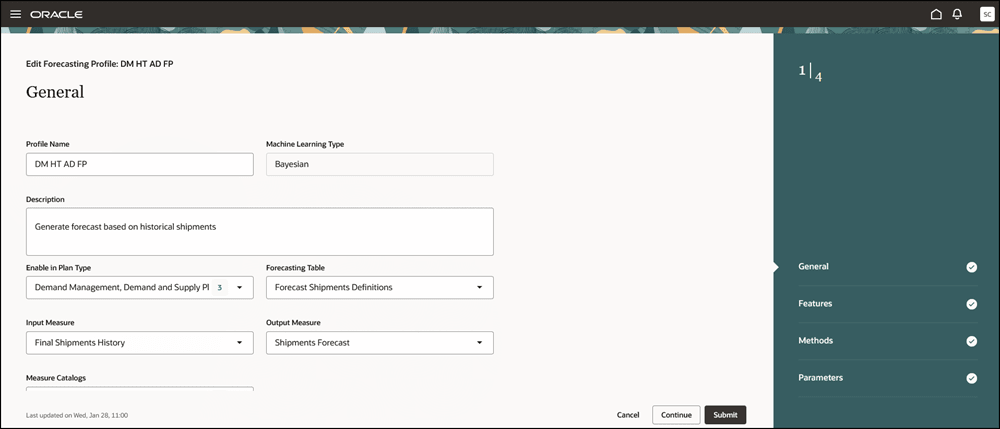Click the Cancel button
The height and width of the screenshot is (429, 1000).
click(x=628, y=415)
